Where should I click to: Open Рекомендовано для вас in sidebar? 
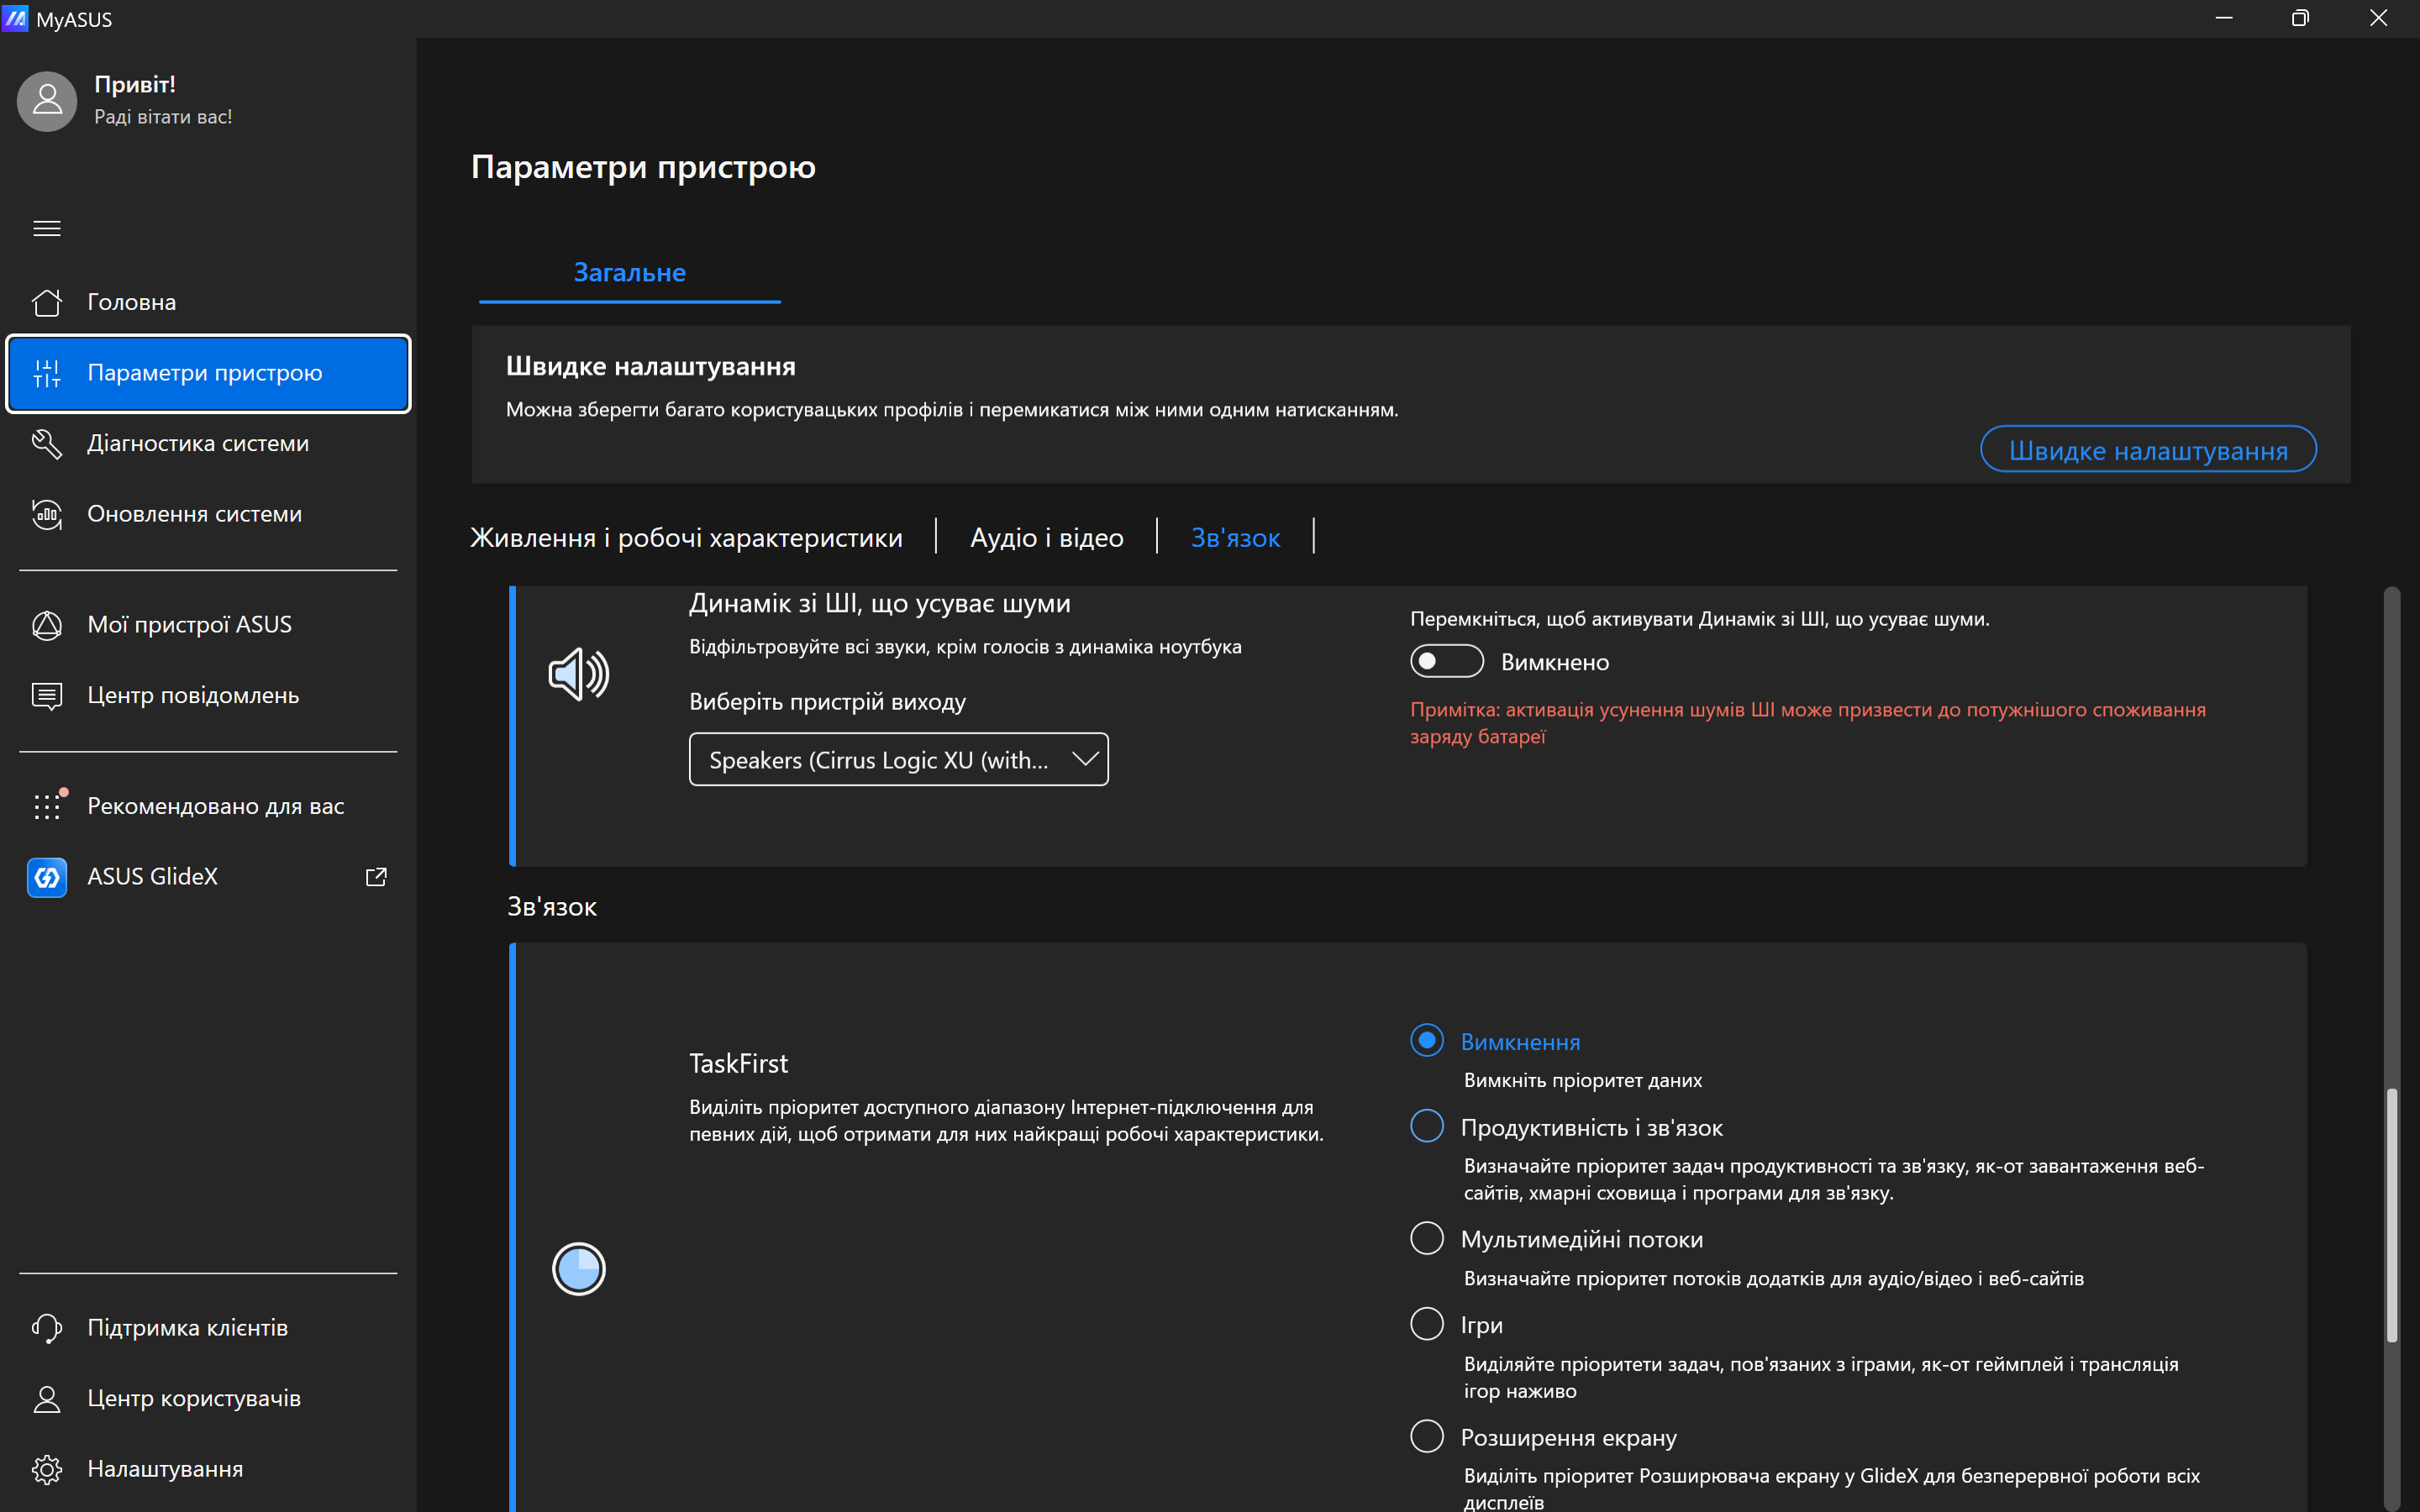click(x=208, y=806)
